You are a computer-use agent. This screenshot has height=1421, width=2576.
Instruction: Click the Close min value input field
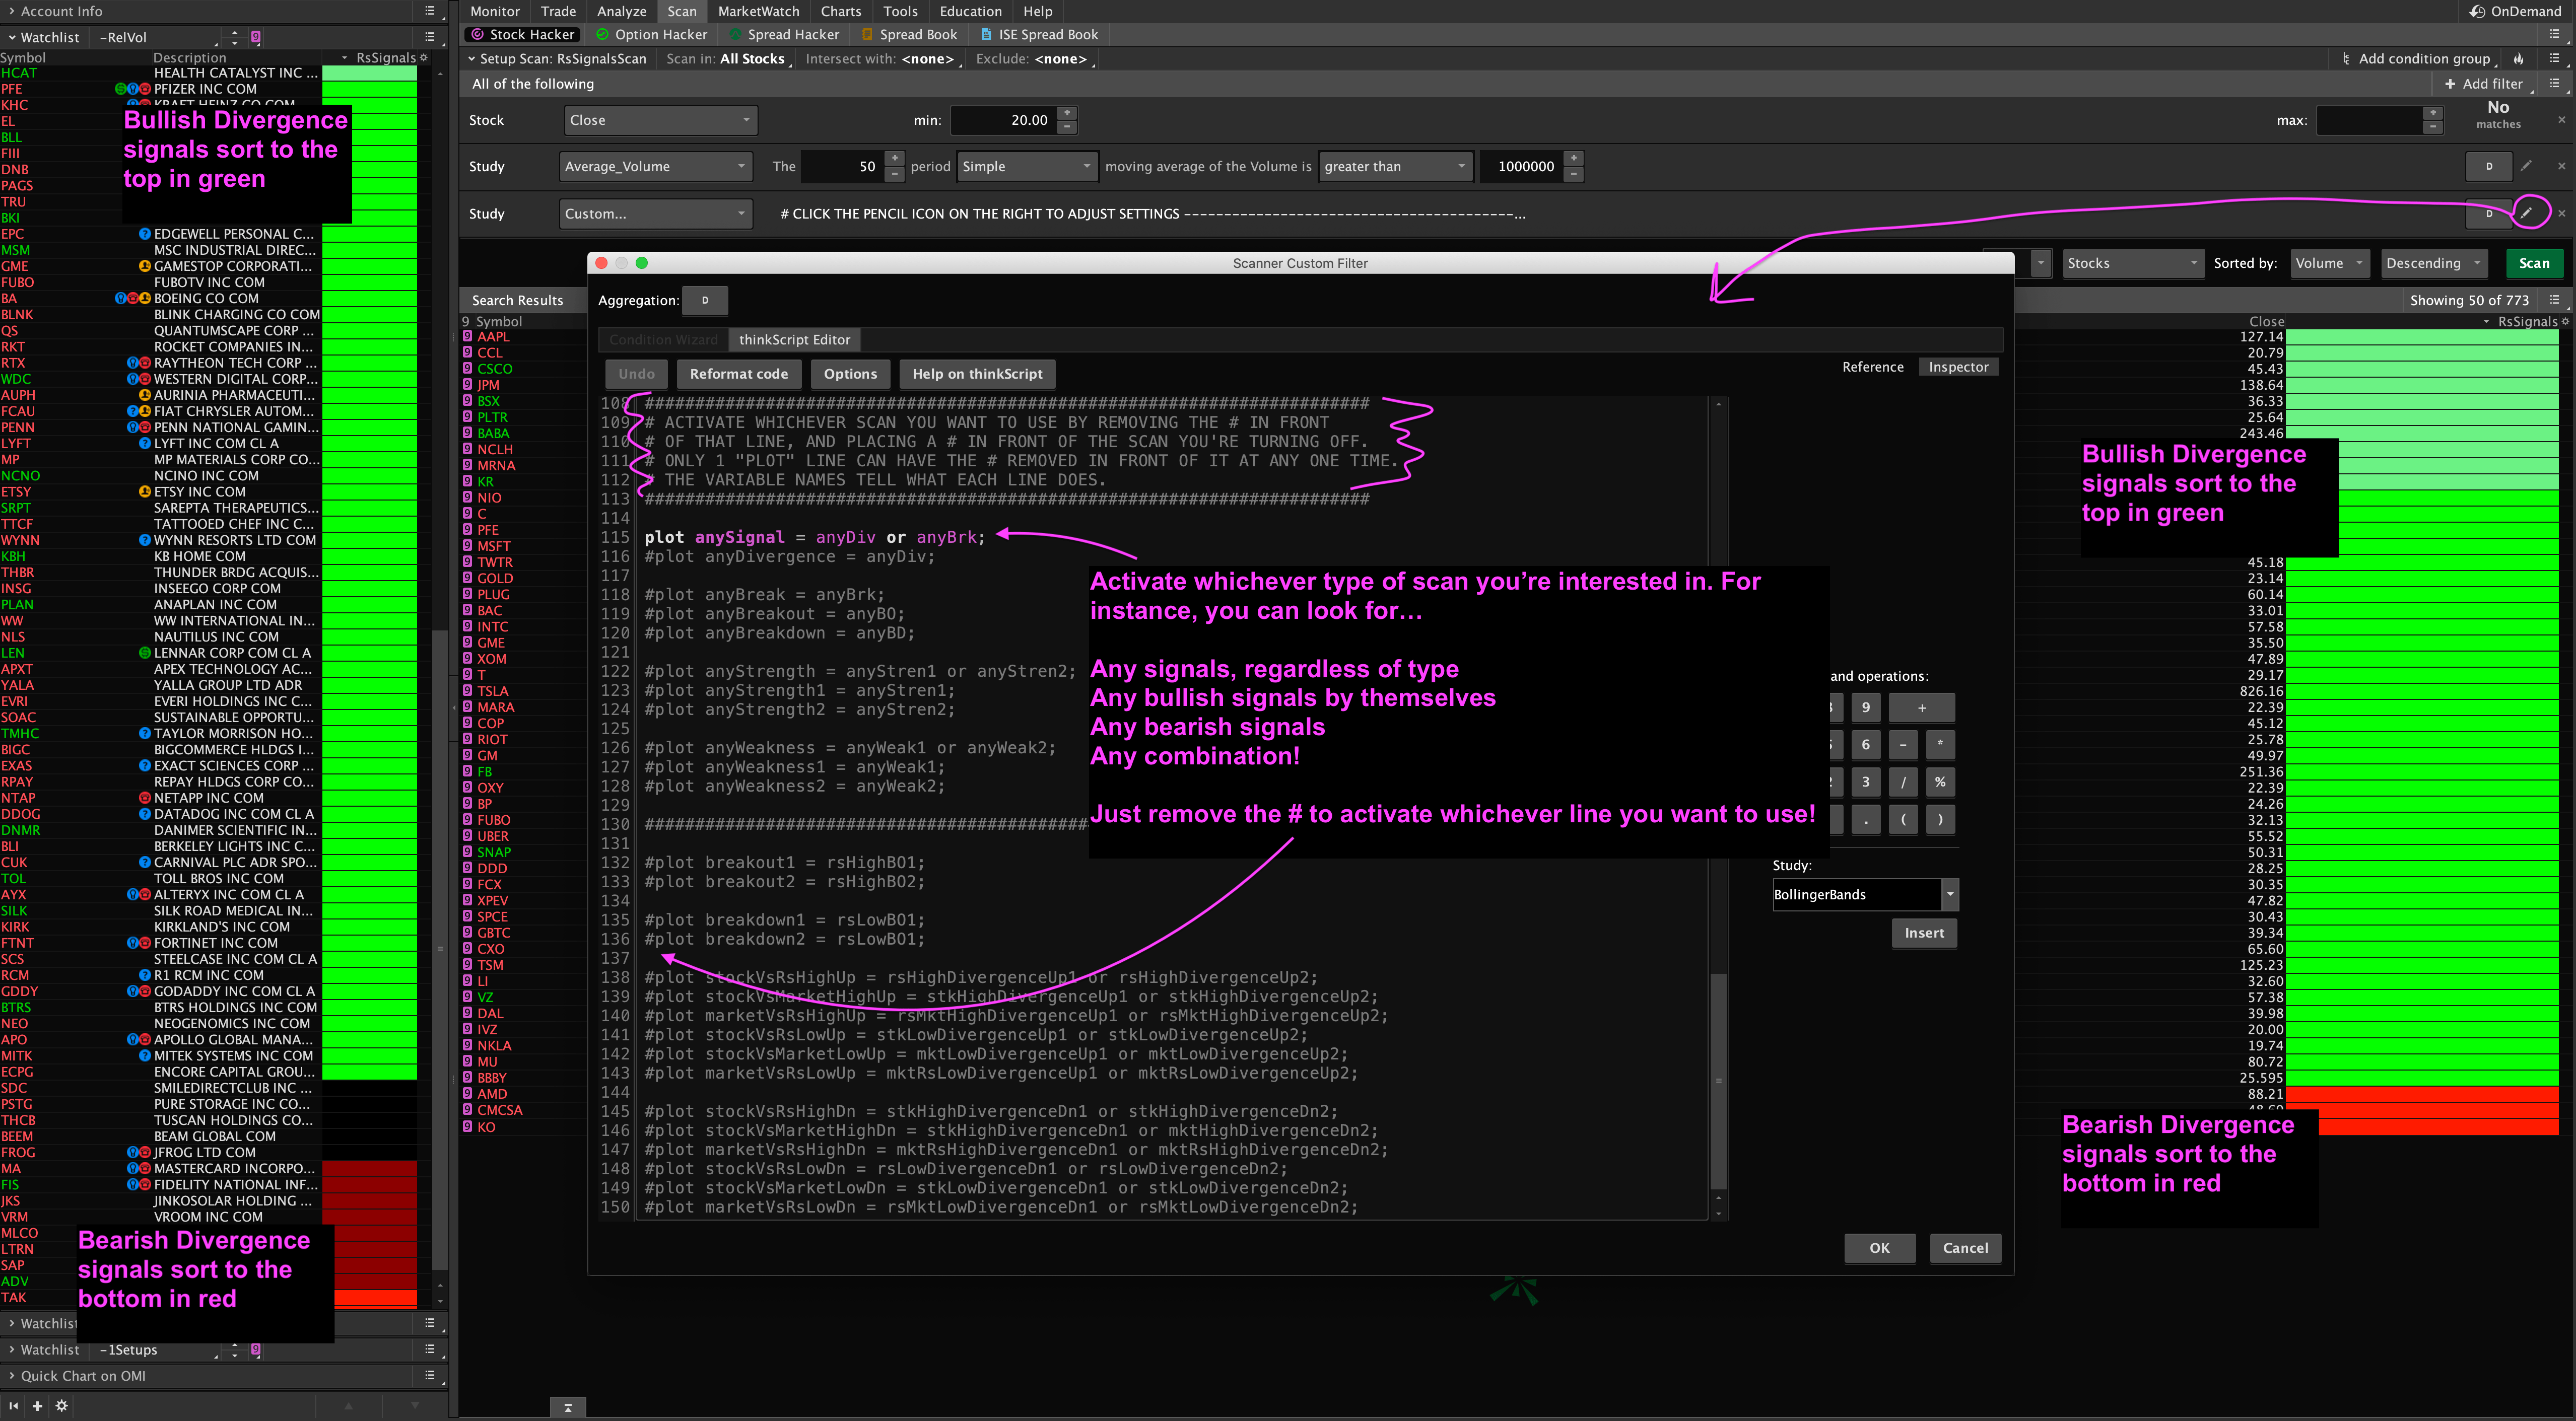(1003, 120)
